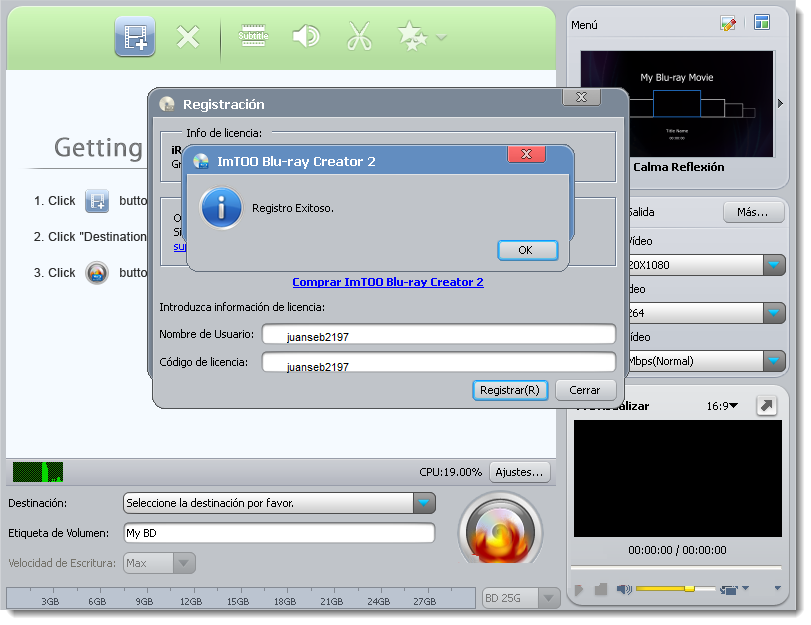811x625 pixels.
Task: Open the Subtitle toolbar tool
Action: click(x=253, y=36)
